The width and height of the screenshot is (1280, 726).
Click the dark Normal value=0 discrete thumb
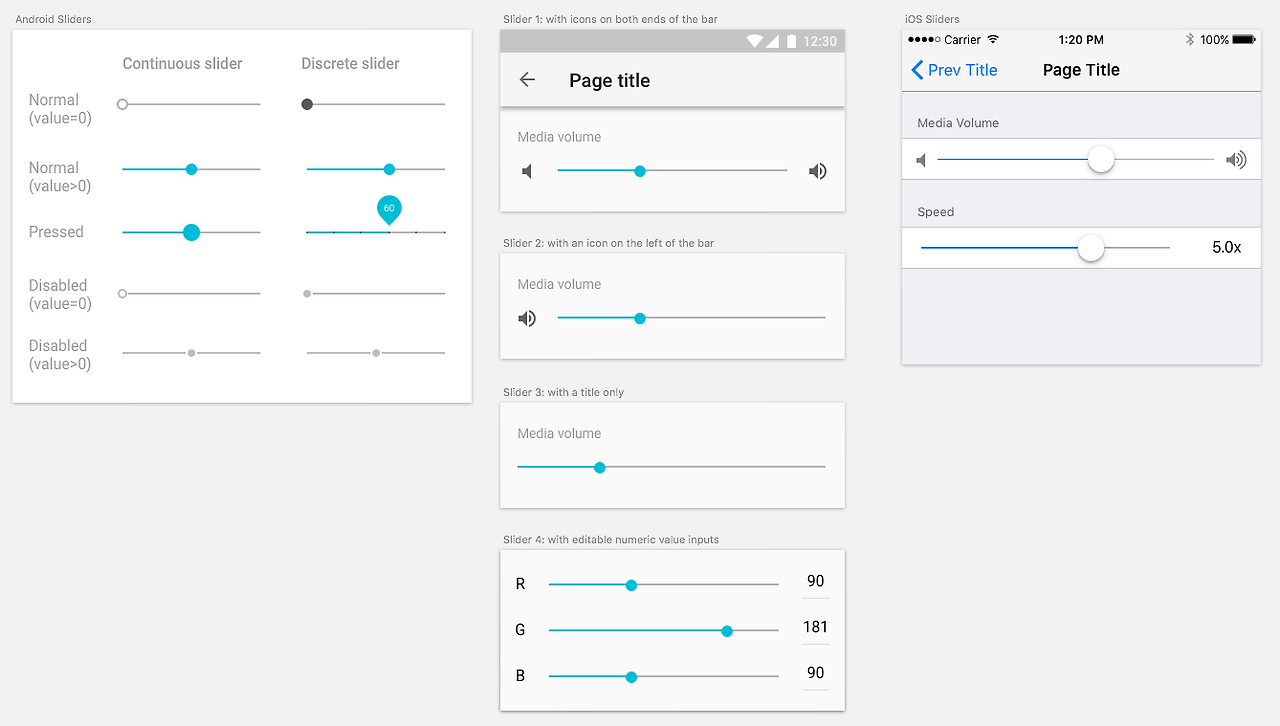click(x=307, y=104)
